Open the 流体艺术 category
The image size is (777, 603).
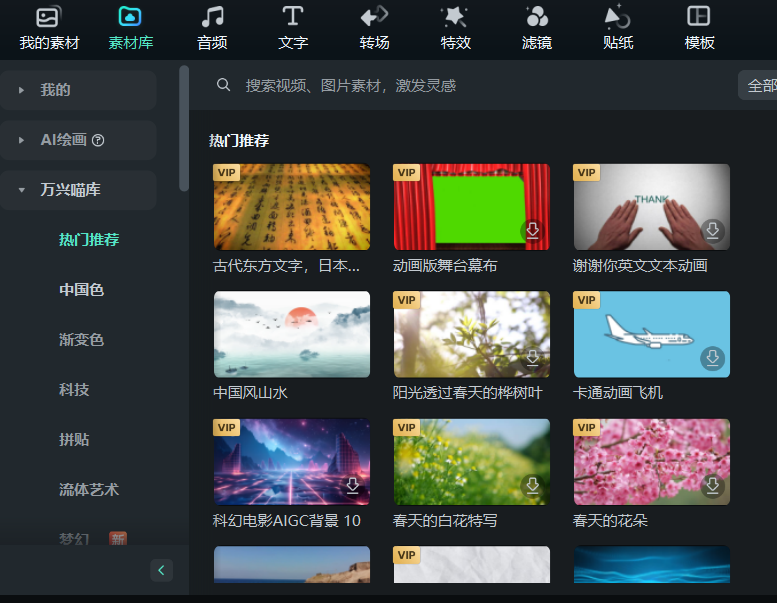[x=89, y=490]
